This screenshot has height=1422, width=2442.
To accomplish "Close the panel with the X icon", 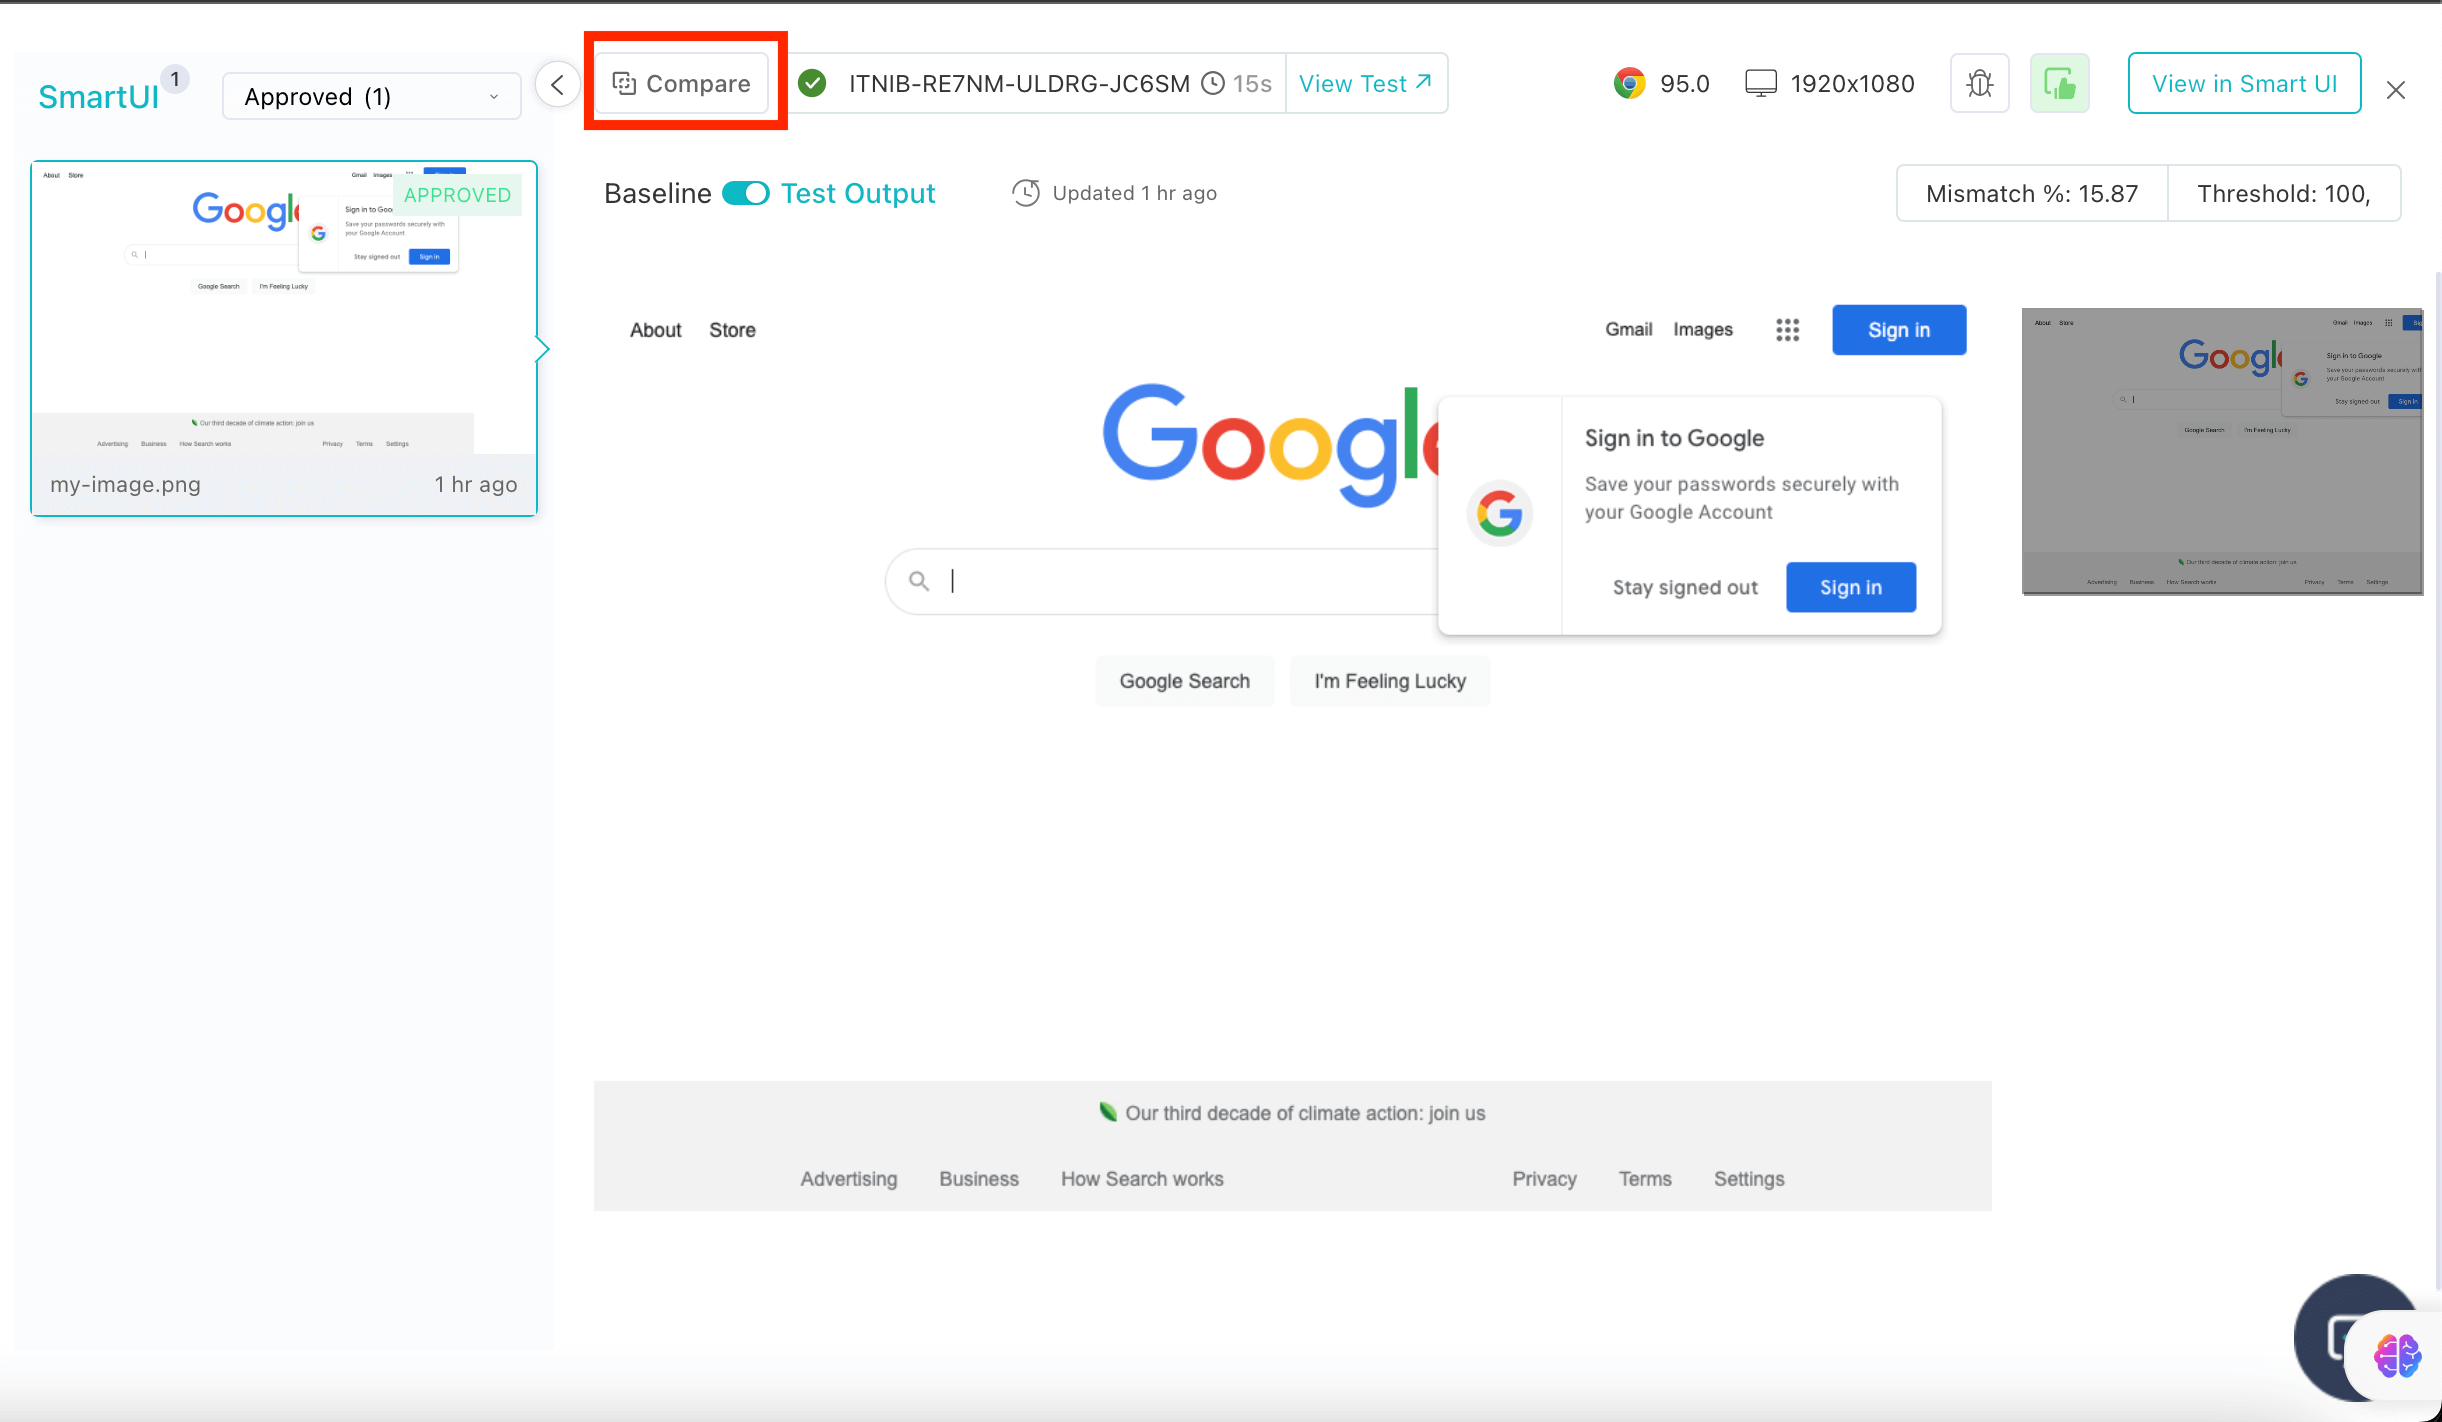I will point(2395,91).
